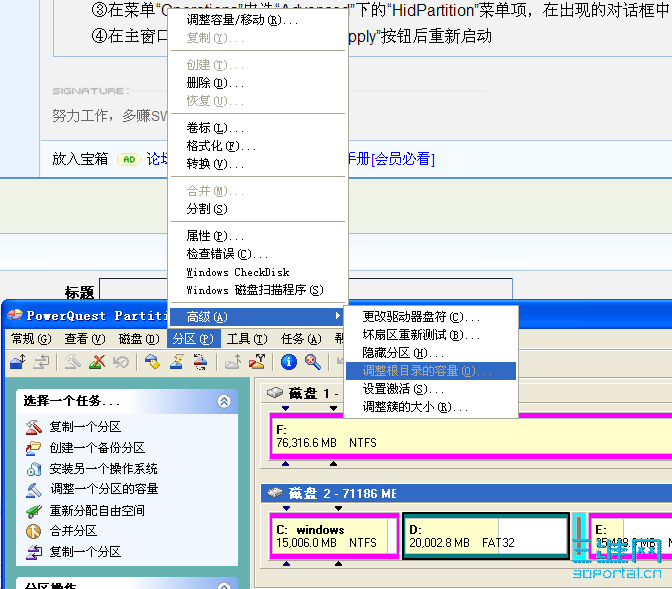Select the F: 76,316.6 MB NTFS partition

(x=471, y=436)
